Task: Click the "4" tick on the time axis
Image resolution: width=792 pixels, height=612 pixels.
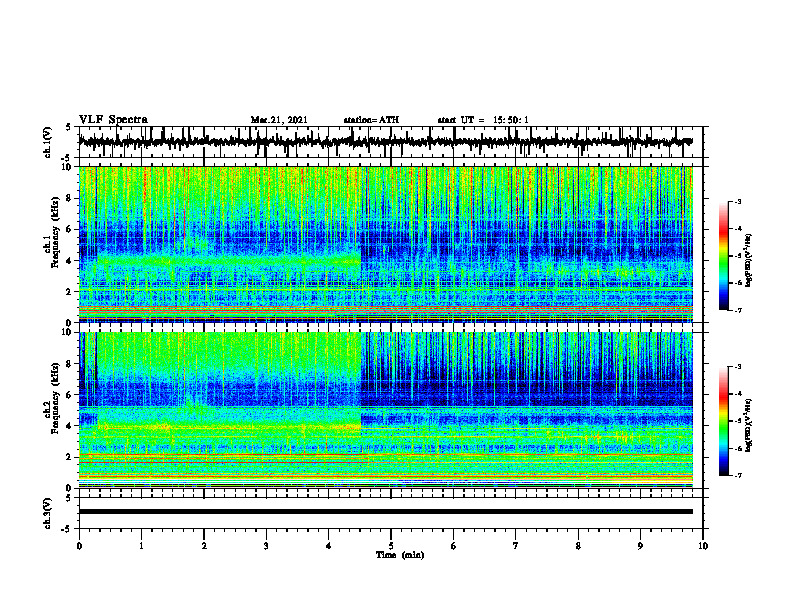Action: (x=329, y=546)
